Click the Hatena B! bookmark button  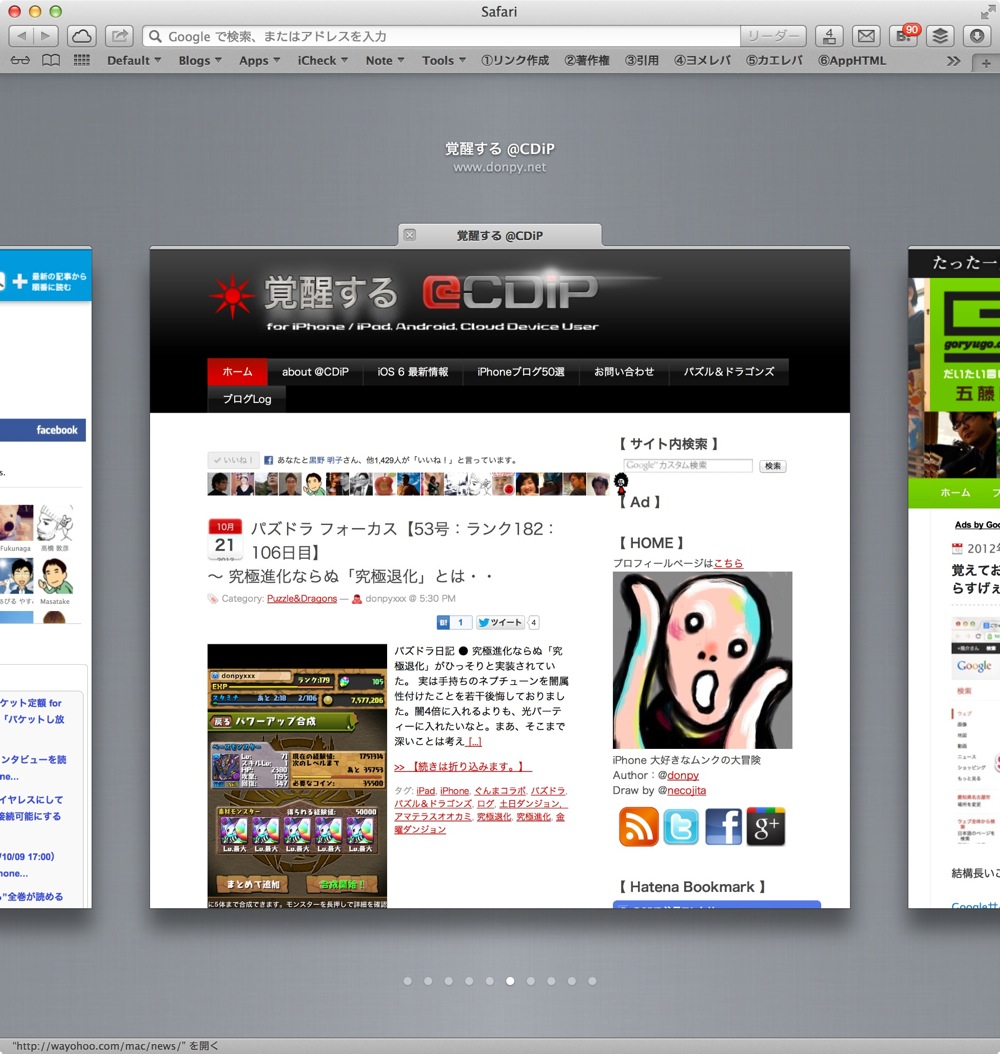(454, 622)
